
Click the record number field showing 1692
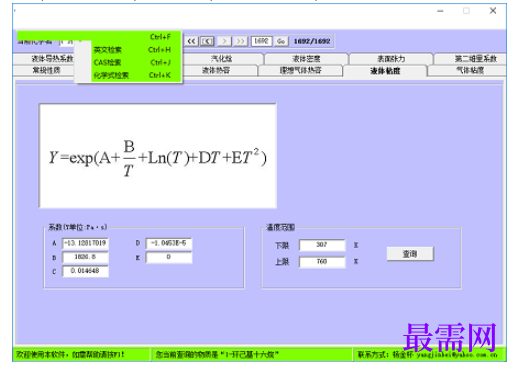point(261,41)
